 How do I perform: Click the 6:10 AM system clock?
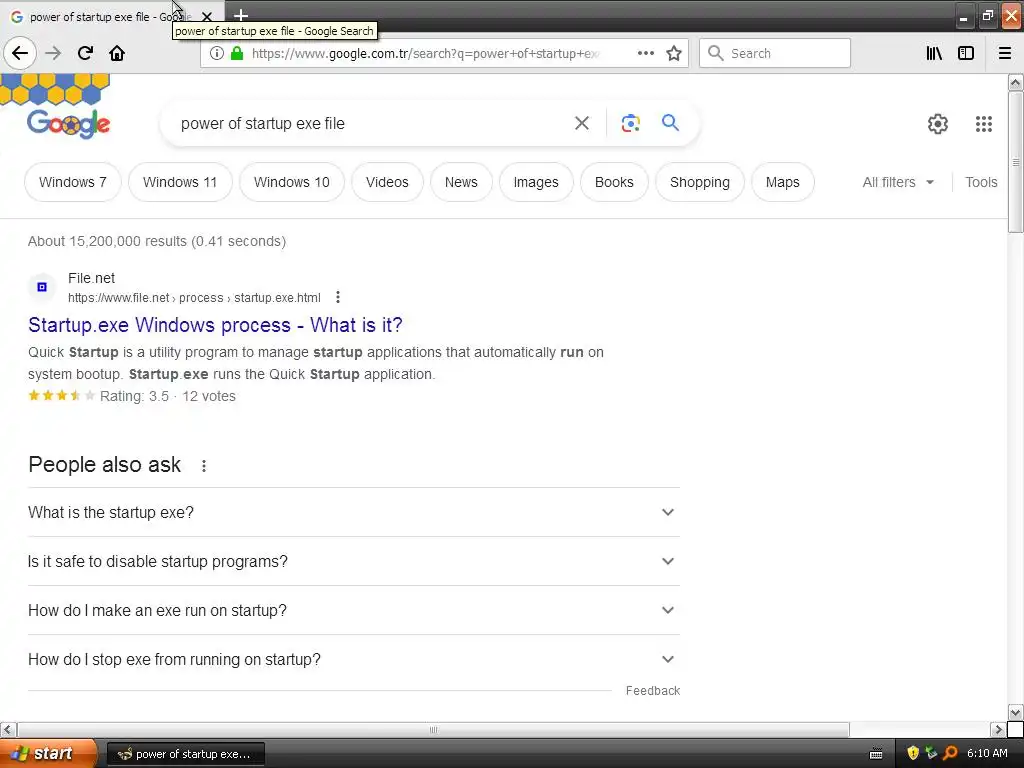click(987, 753)
